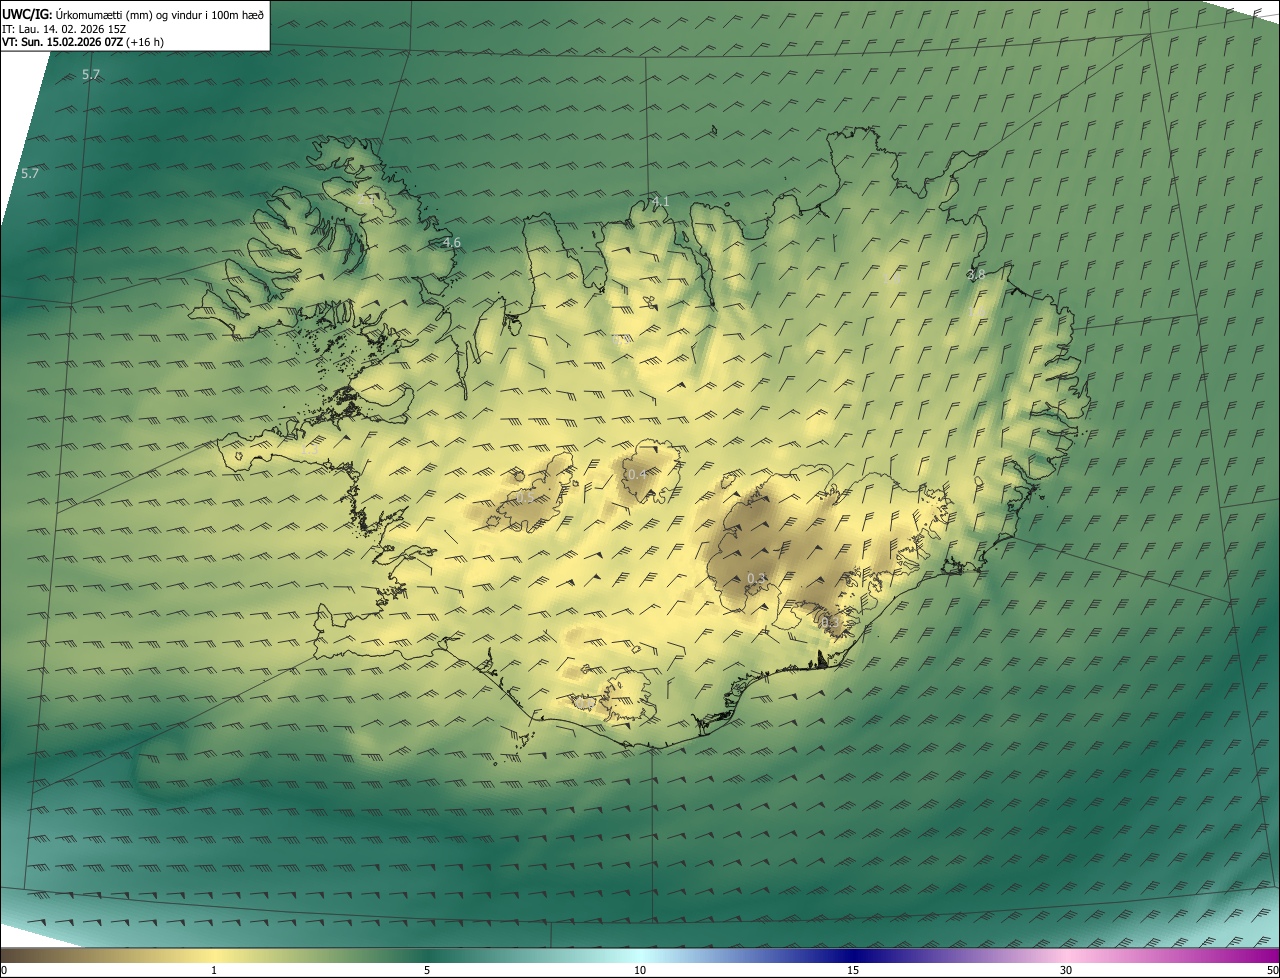Click the '1' tick on the color scale
This screenshot has height=978, width=1280.
point(214,970)
